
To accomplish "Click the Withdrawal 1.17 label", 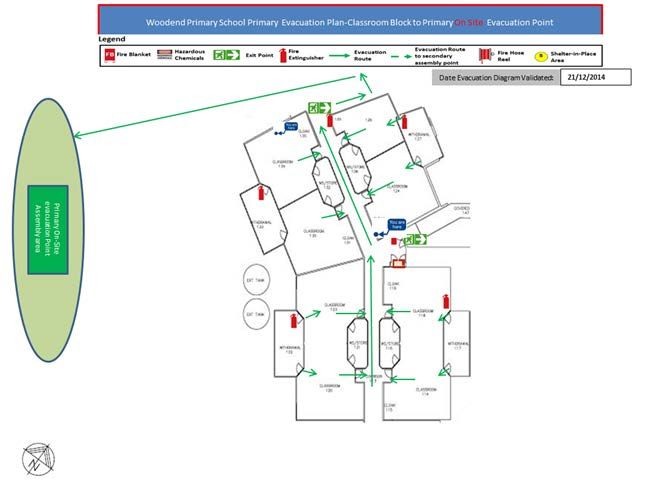I will pos(458,345).
